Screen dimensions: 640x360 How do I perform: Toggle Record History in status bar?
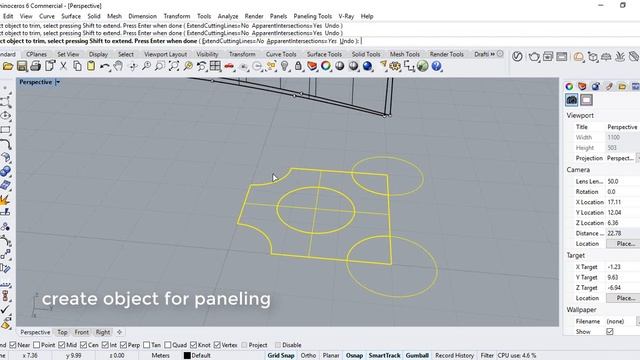point(454,356)
